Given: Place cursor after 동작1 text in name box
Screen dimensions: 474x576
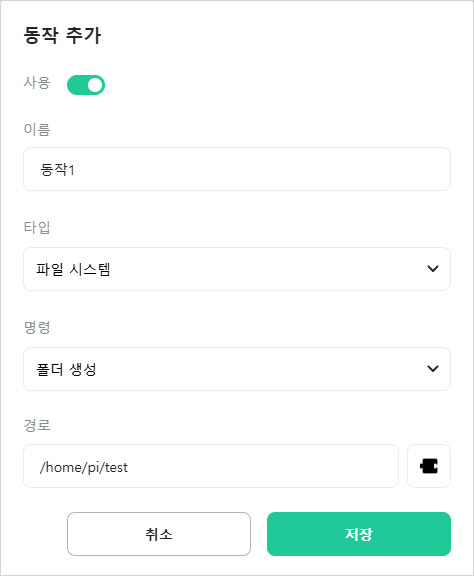Looking at the screenshot, I should pyautogui.click(x=76, y=170).
